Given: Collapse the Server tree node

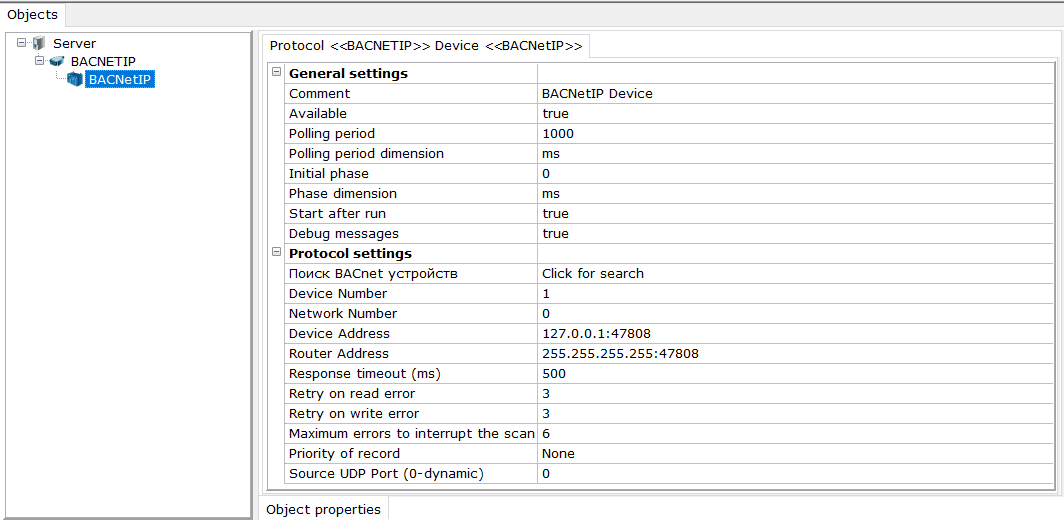Looking at the screenshot, I should click(x=22, y=43).
